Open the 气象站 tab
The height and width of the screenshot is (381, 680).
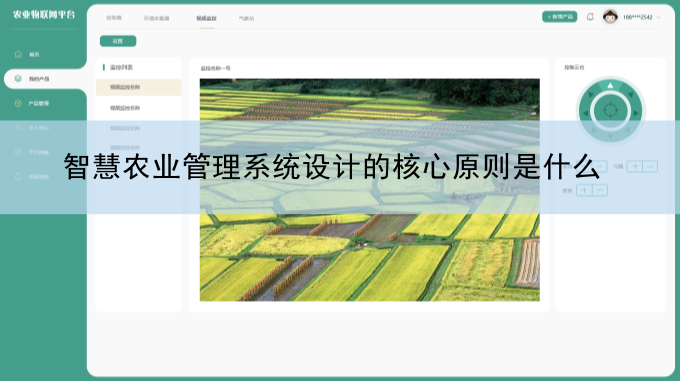[246, 18]
